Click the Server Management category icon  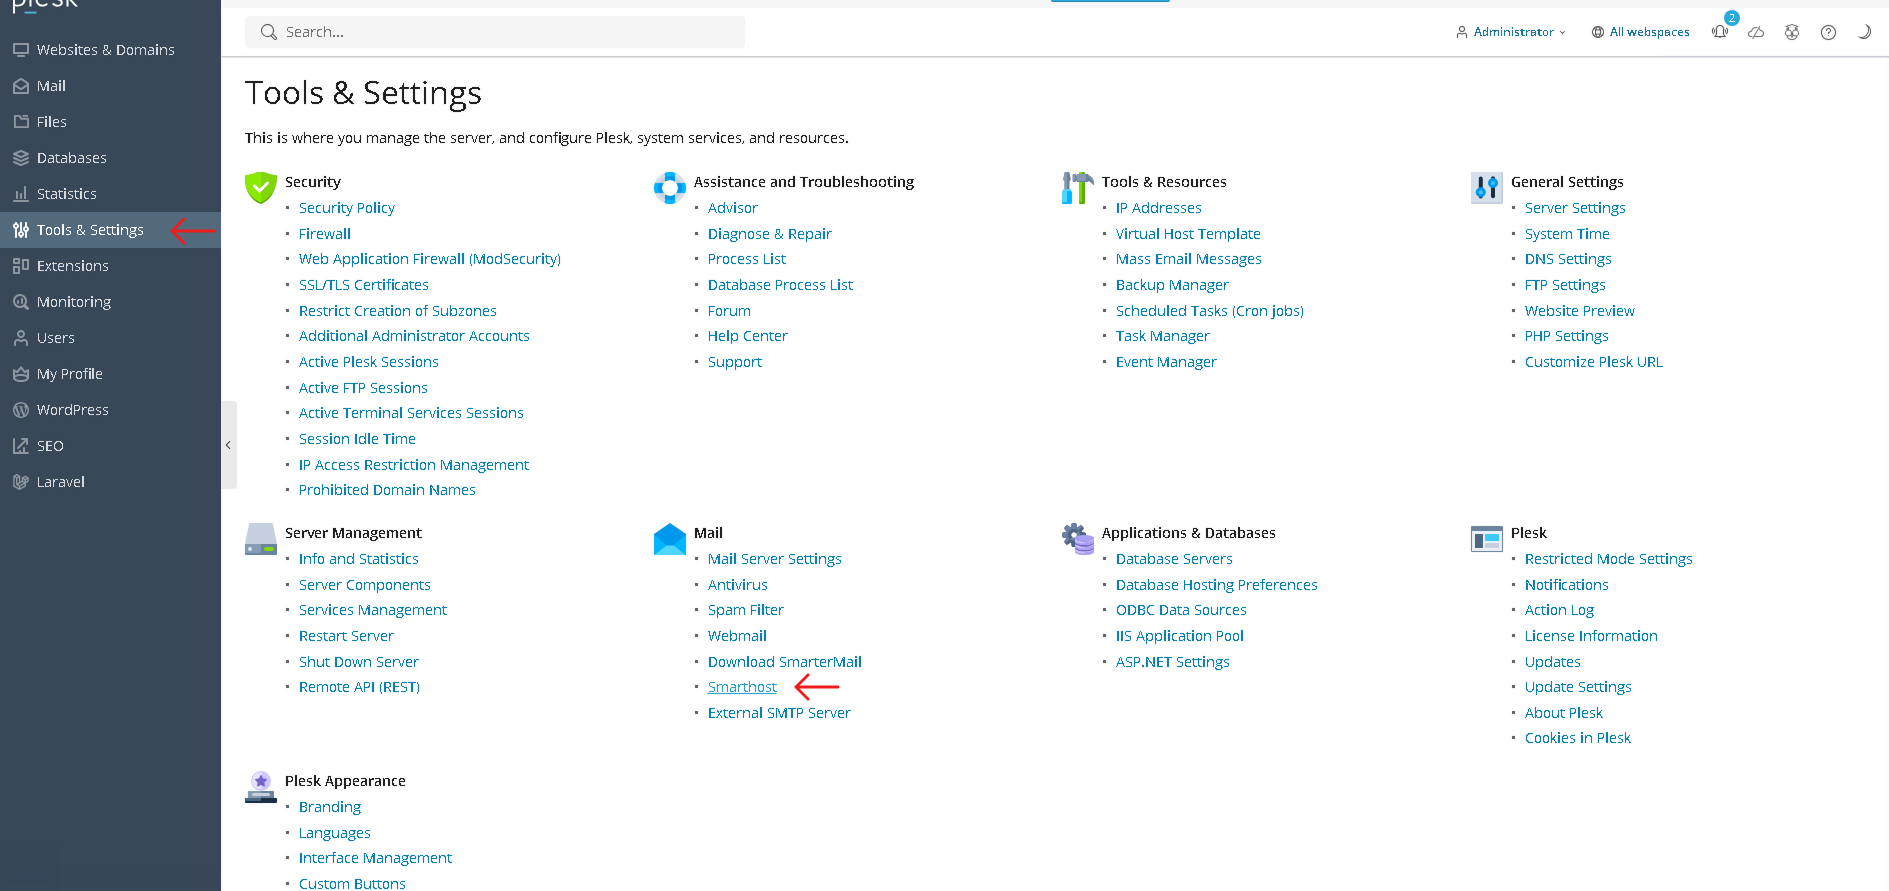[261, 539]
